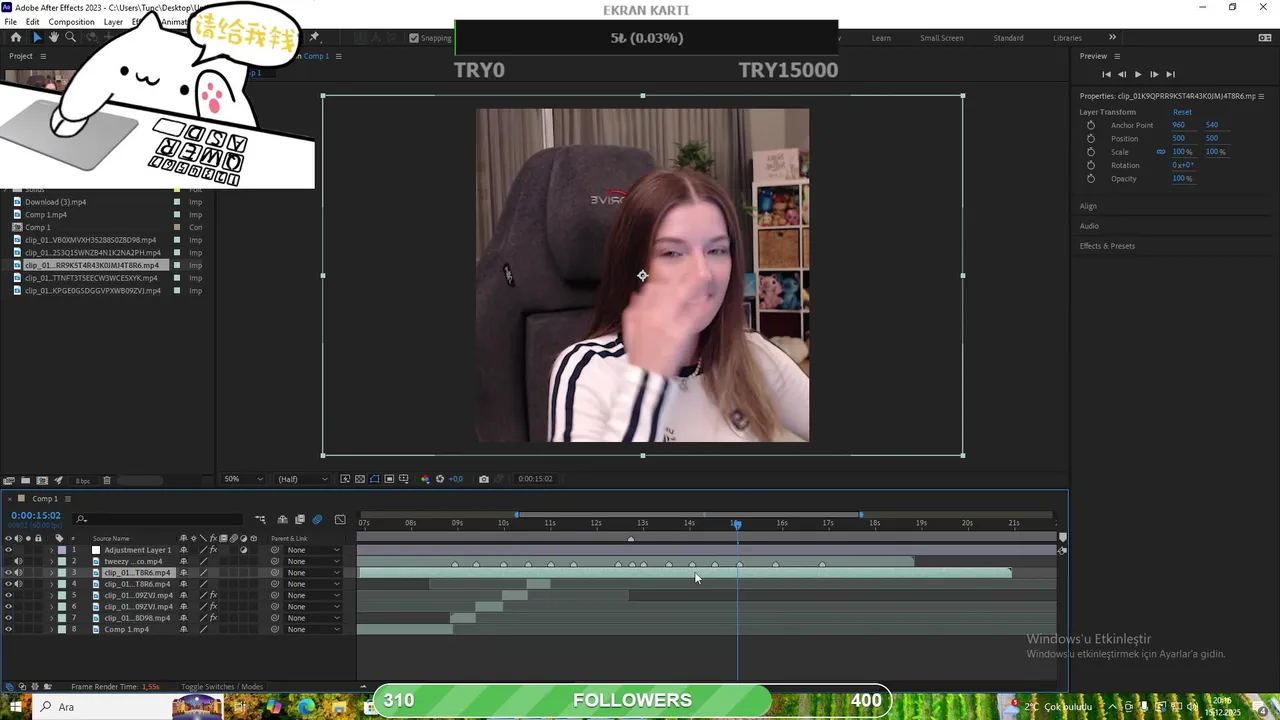
Task: Play the preview
Action: [x=1138, y=74]
